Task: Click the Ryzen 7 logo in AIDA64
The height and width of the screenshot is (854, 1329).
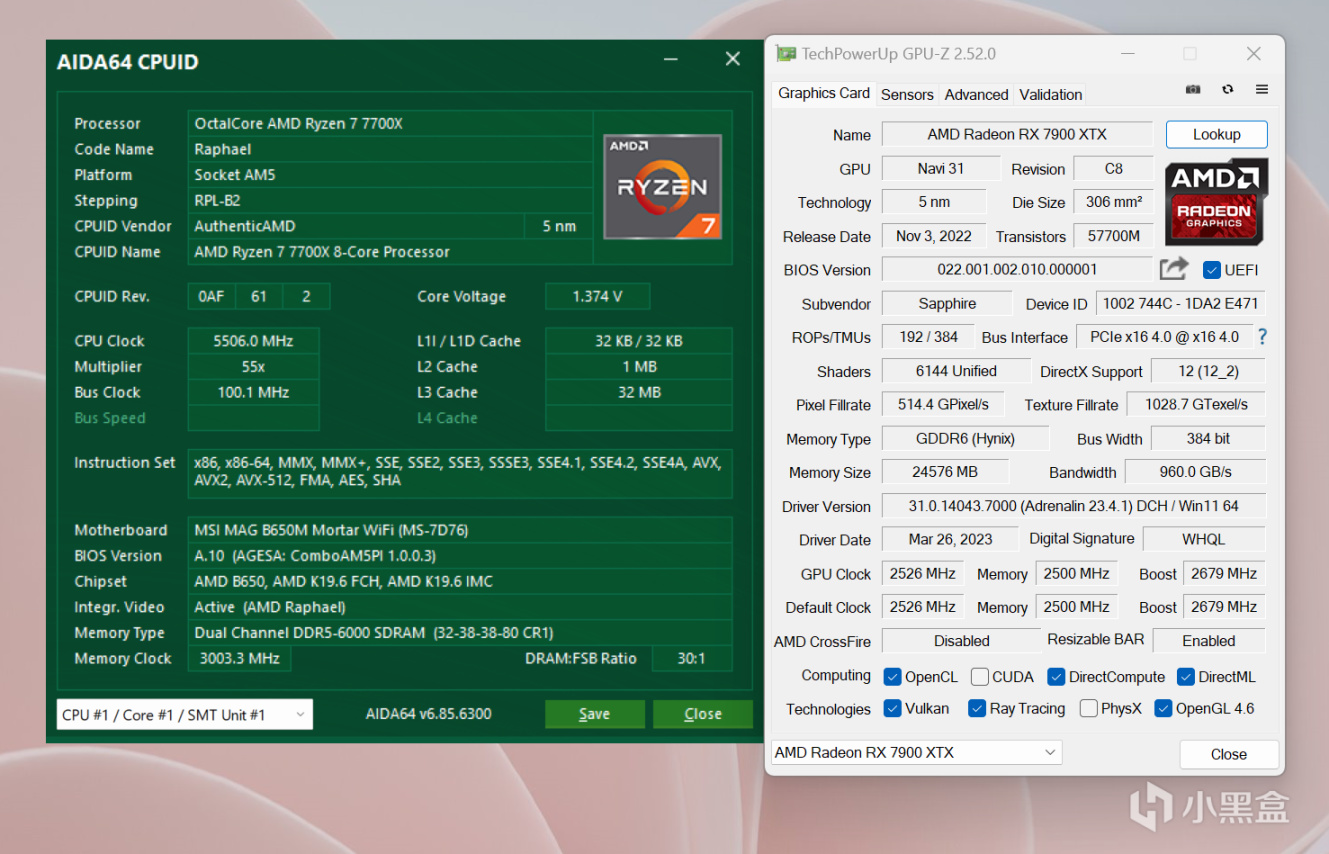Action: pyautogui.click(x=662, y=187)
